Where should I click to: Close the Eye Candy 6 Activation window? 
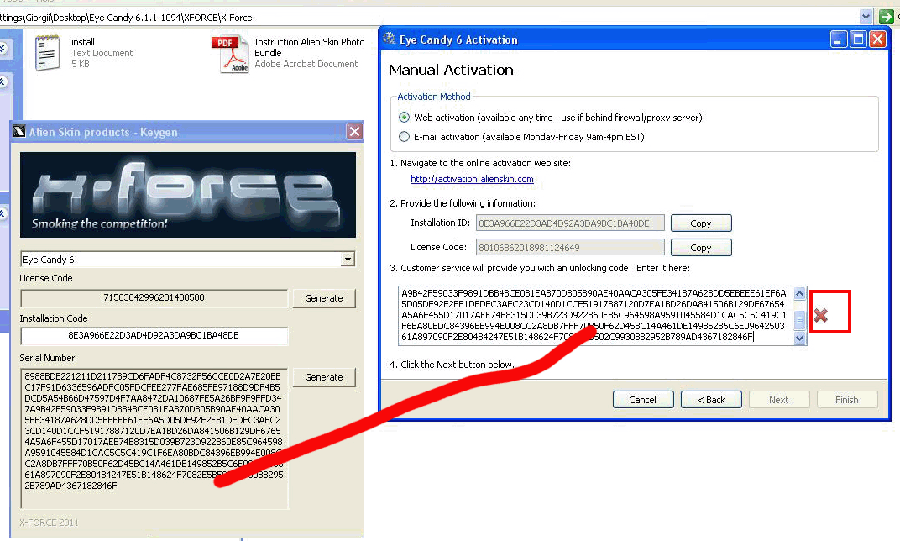tap(878, 40)
